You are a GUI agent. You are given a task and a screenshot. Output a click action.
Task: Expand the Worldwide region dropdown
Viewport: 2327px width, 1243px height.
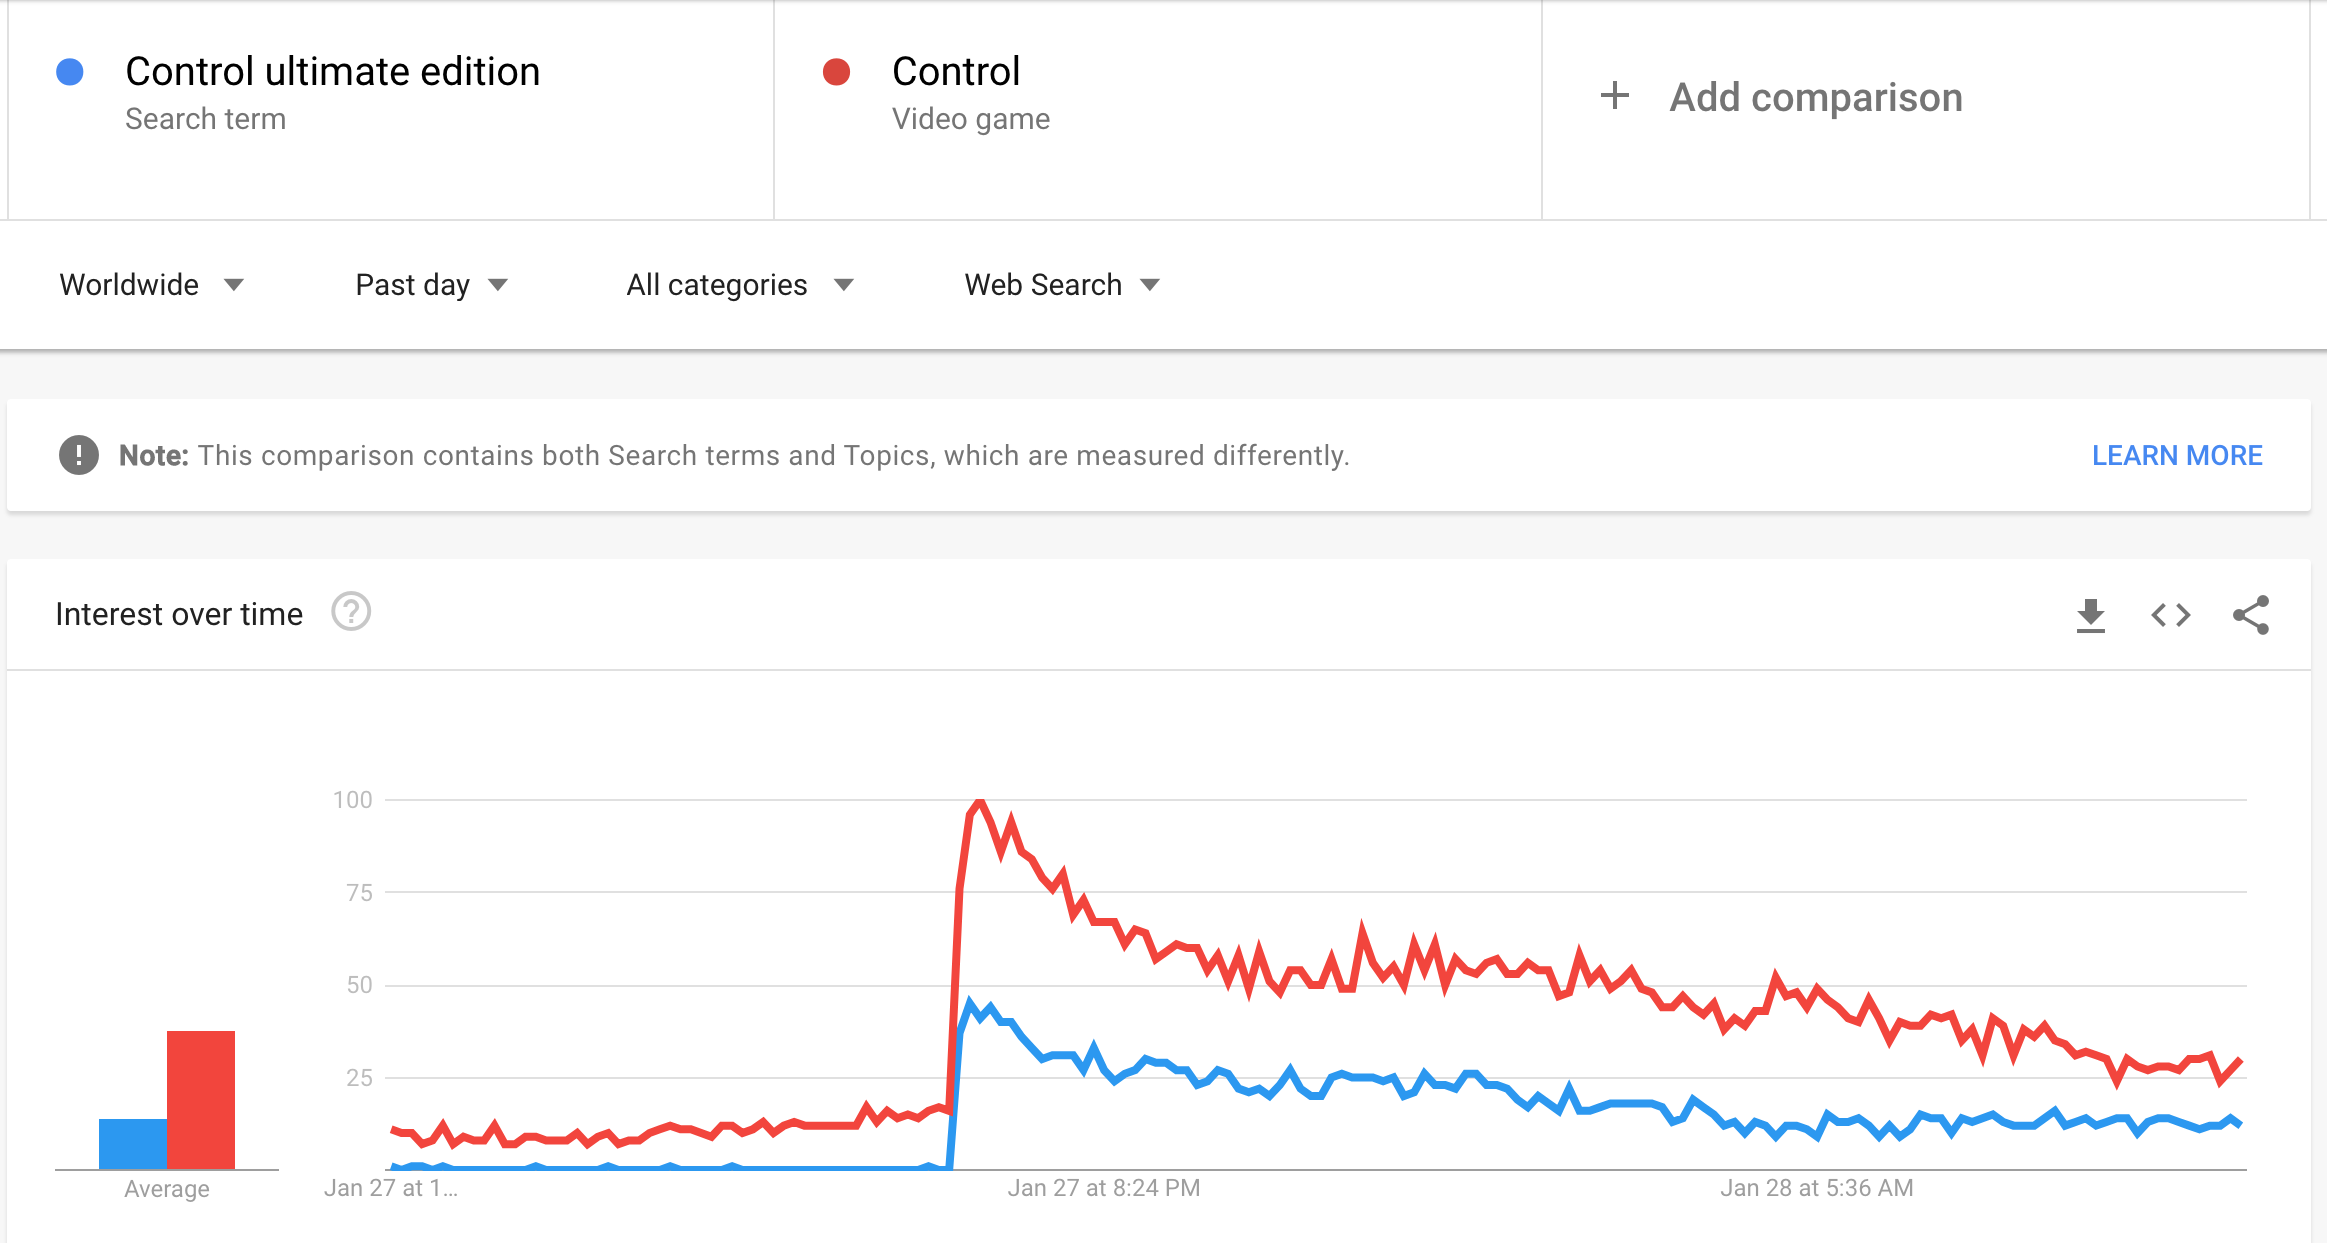tap(151, 285)
